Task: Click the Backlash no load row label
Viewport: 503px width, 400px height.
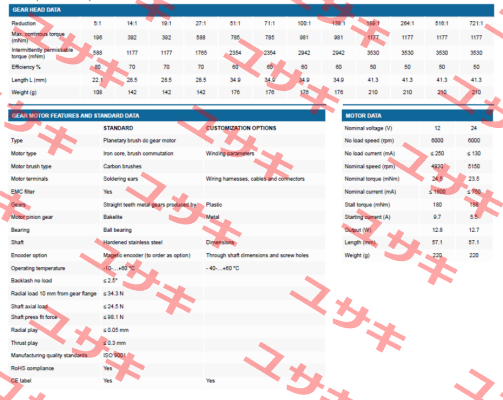Action: 31,281
